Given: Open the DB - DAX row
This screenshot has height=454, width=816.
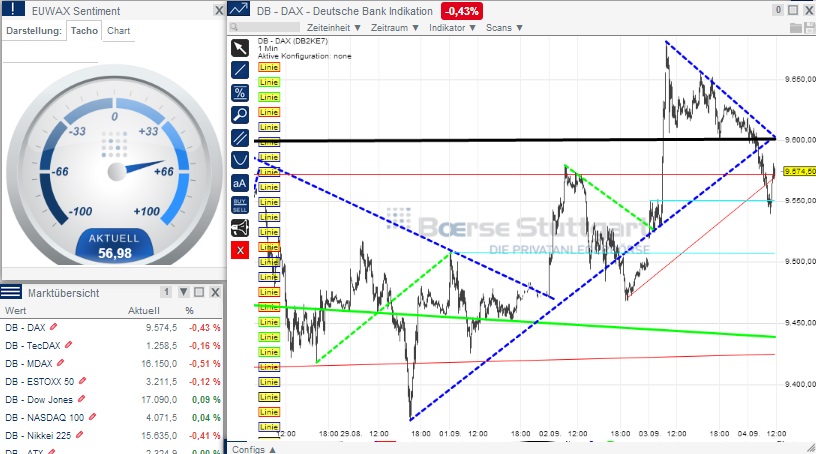Looking at the screenshot, I should (x=112, y=327).
